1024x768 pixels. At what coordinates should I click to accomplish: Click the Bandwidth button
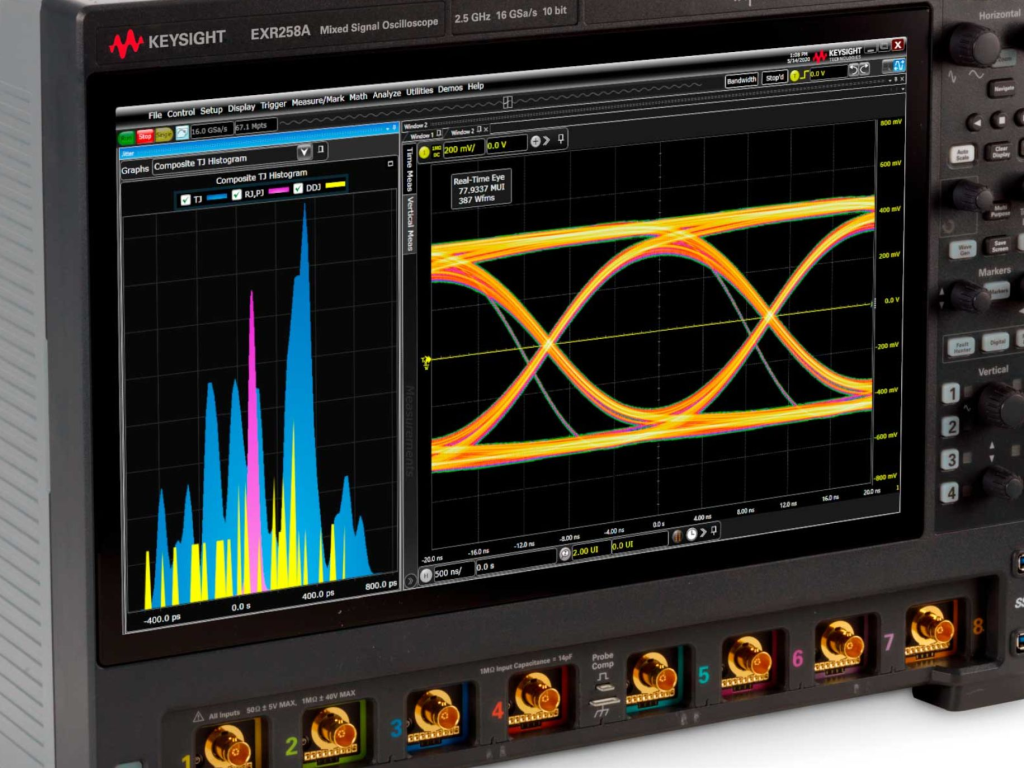click(x=741, y=79)
